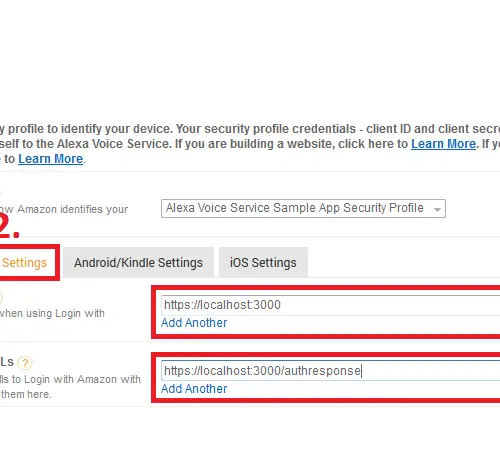The height and width of the screenshot is (472, 500).
Task: Click the 'Amazon identifies your' label text
Action: click(72, 209)
